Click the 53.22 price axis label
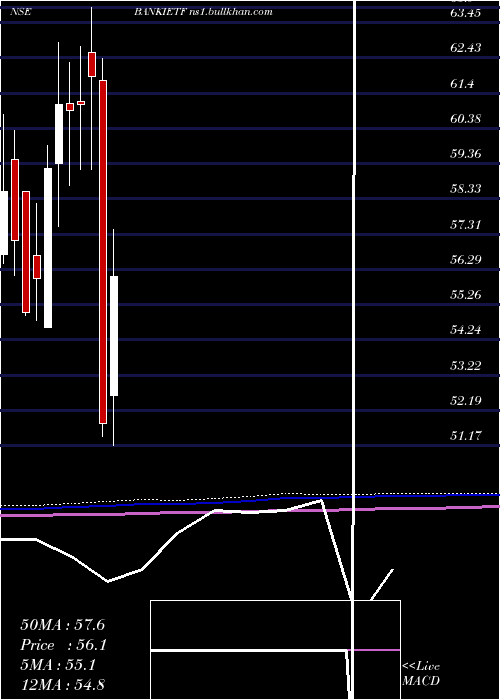 pyautogui.click(x=466, y=366)
